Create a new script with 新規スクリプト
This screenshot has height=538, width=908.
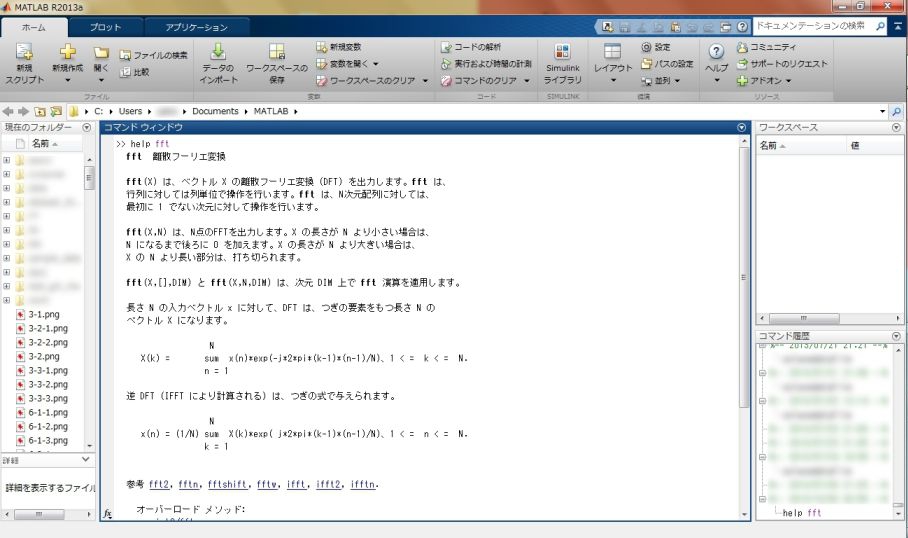24,64
